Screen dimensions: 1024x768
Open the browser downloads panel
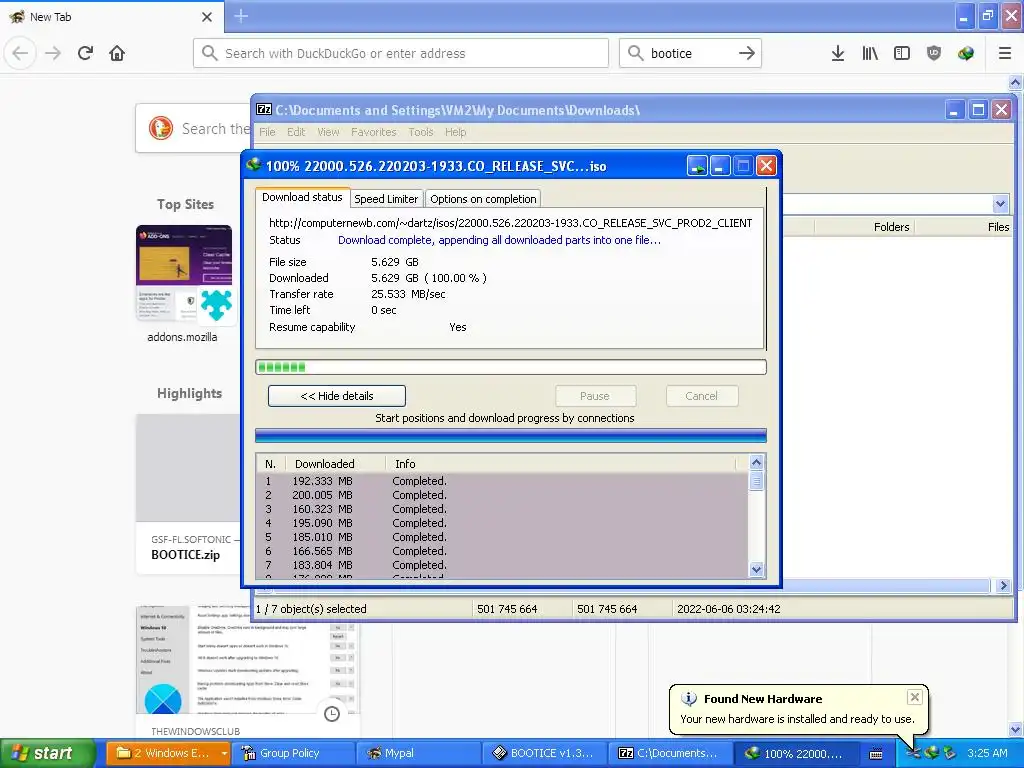click(x=838, y=54)
